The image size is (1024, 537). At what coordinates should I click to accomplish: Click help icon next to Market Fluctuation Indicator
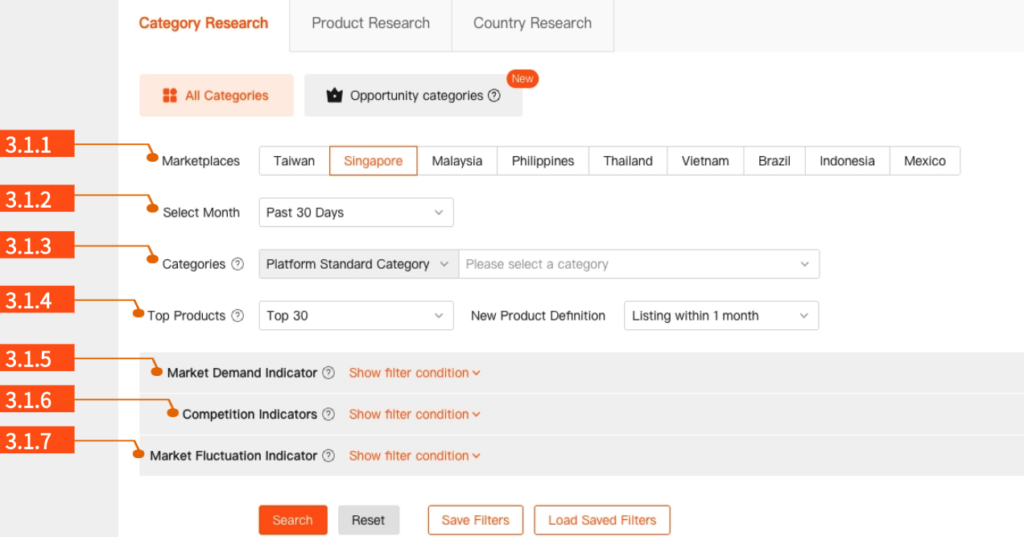(328, 456)
